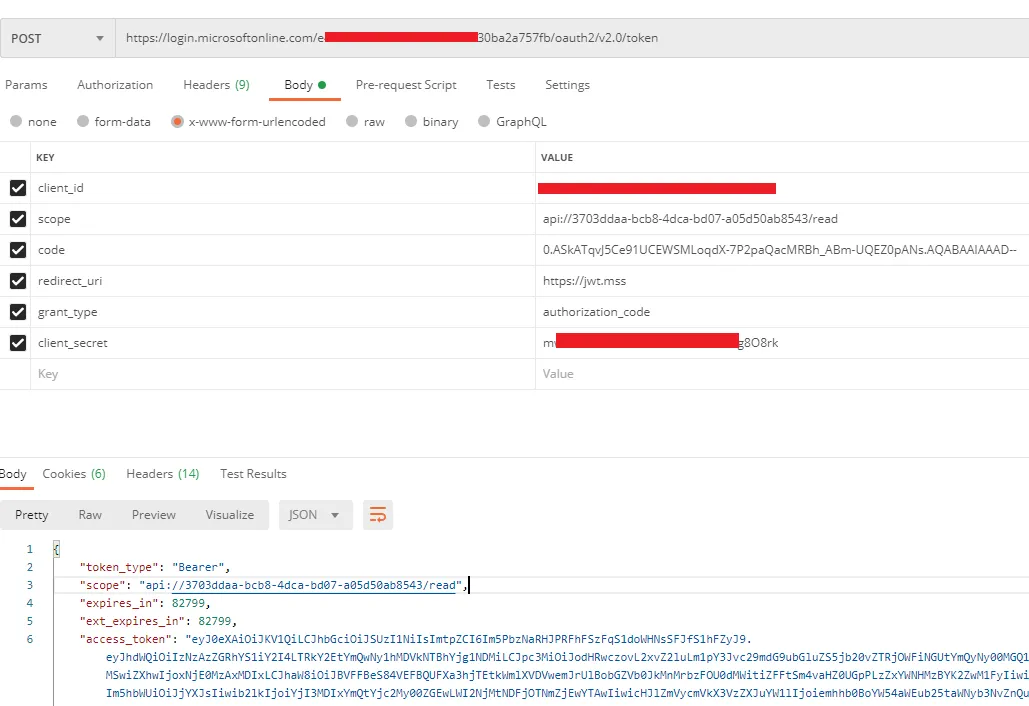Click the "access_token" key in response
Screen dimensions: 1029x706
[x=125, y=639]
